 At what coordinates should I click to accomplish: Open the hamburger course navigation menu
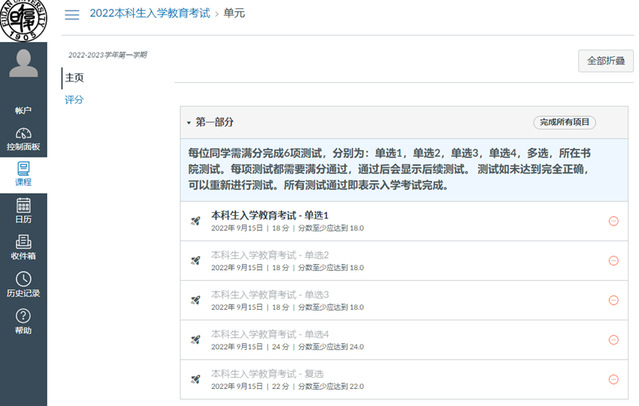click(x=72, y=15)
